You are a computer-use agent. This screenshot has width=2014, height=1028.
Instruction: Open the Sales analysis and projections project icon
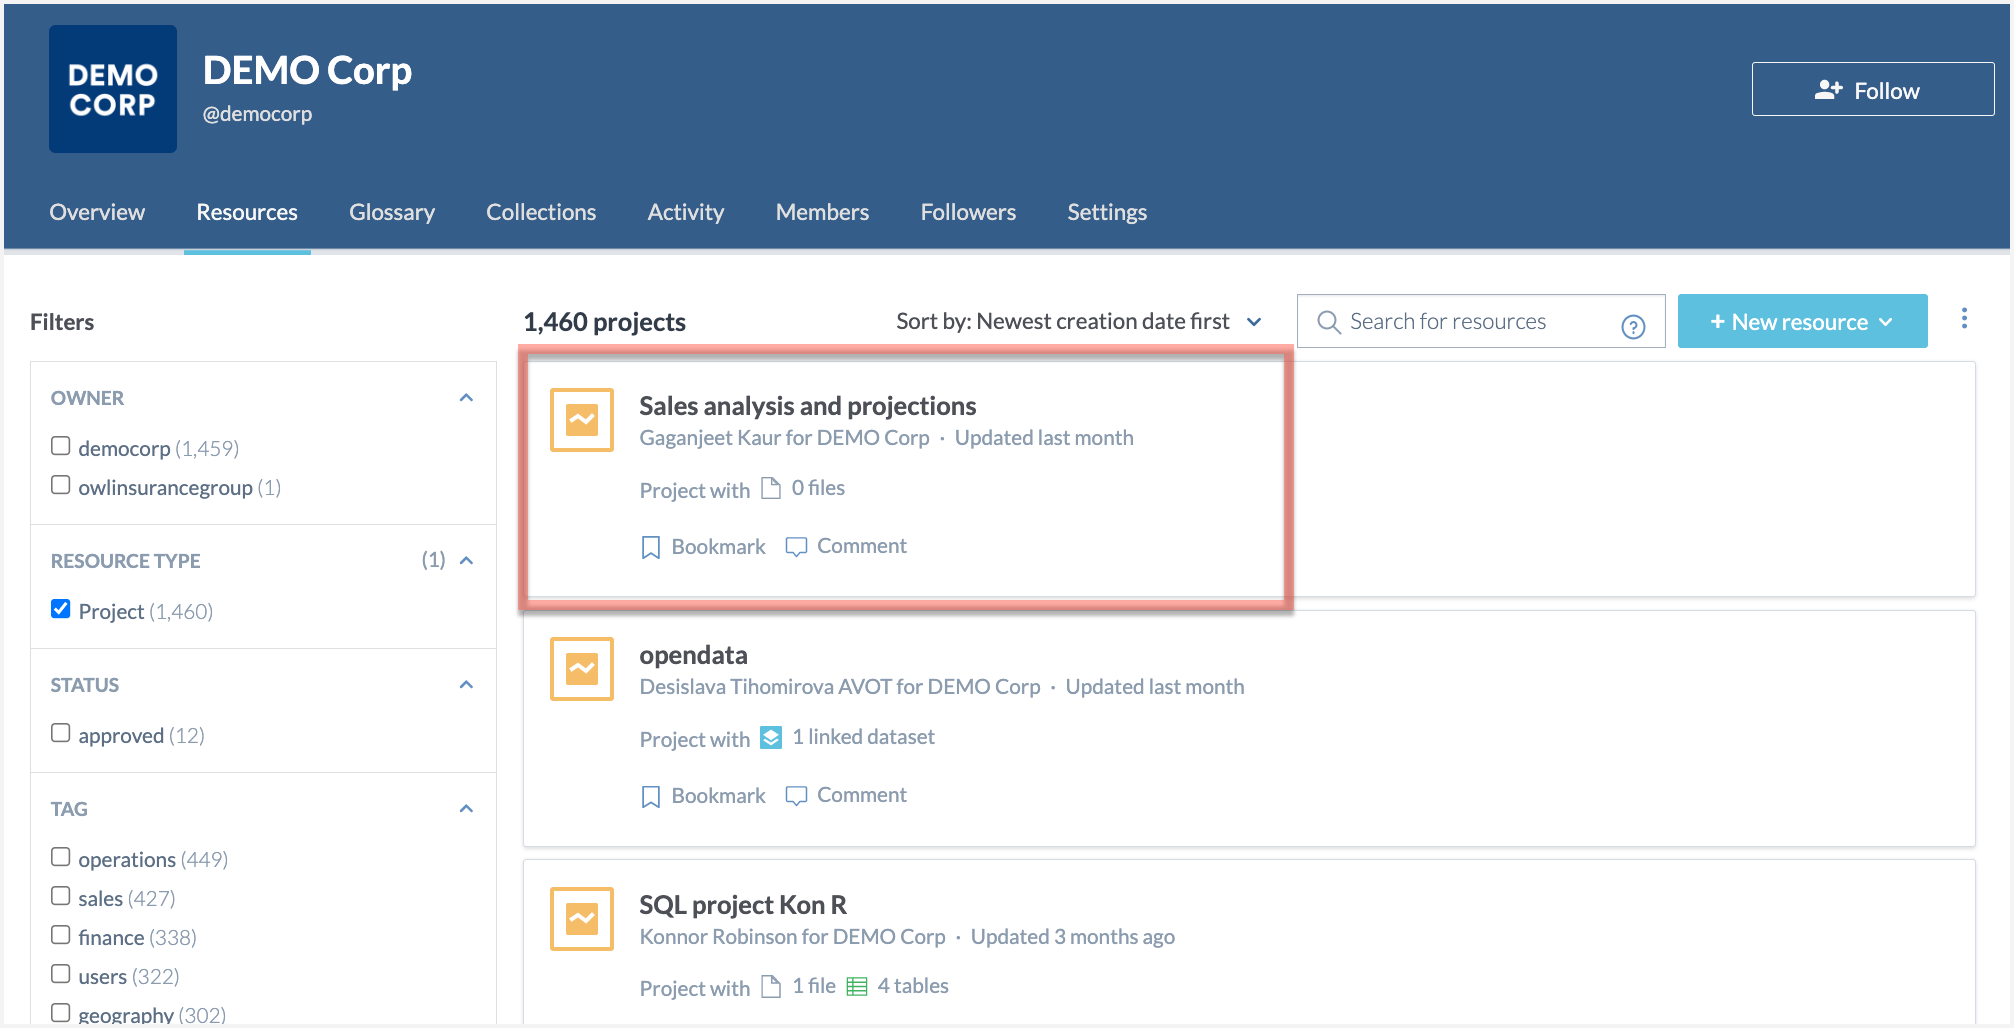click(582, 420)
